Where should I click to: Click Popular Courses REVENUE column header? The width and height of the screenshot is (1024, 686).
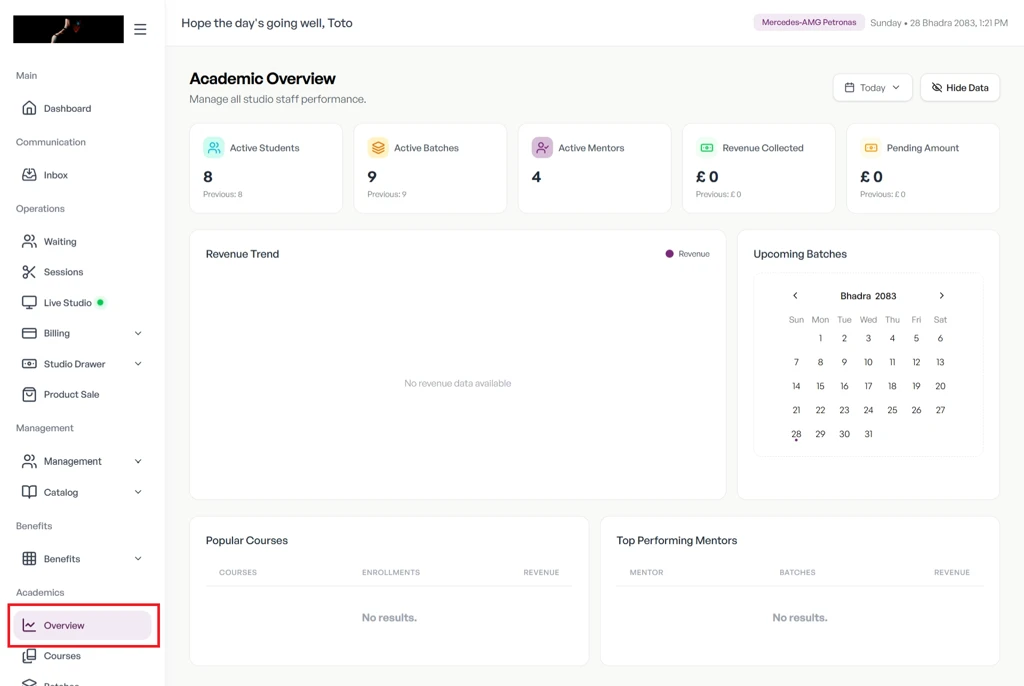[541, 572]
